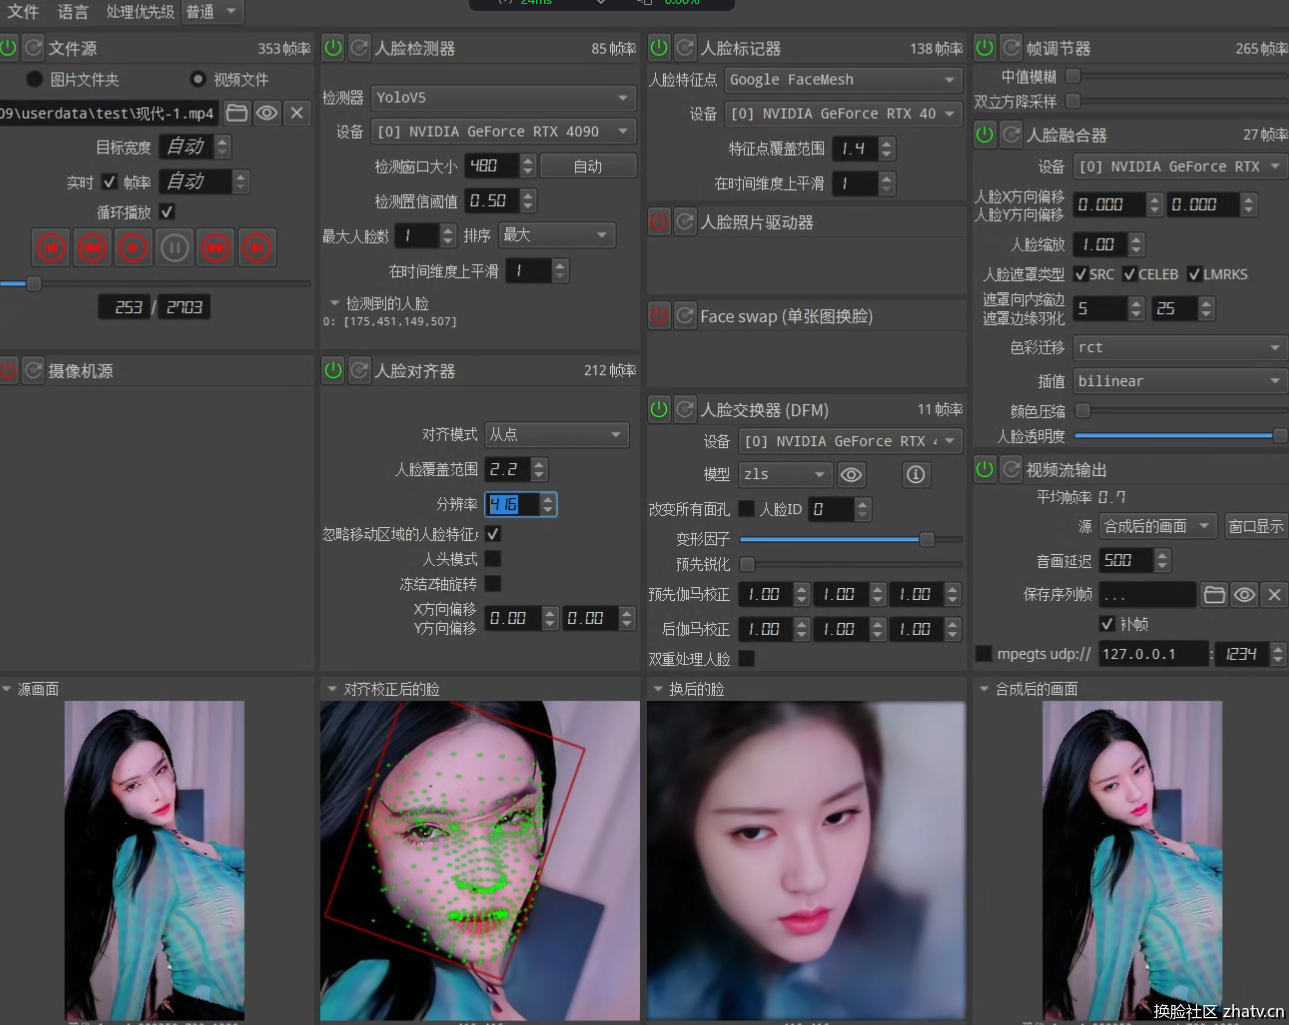Click the 分辨率 416 input field
This screenshot has width=1289, height=1025.
coord(513,505)
